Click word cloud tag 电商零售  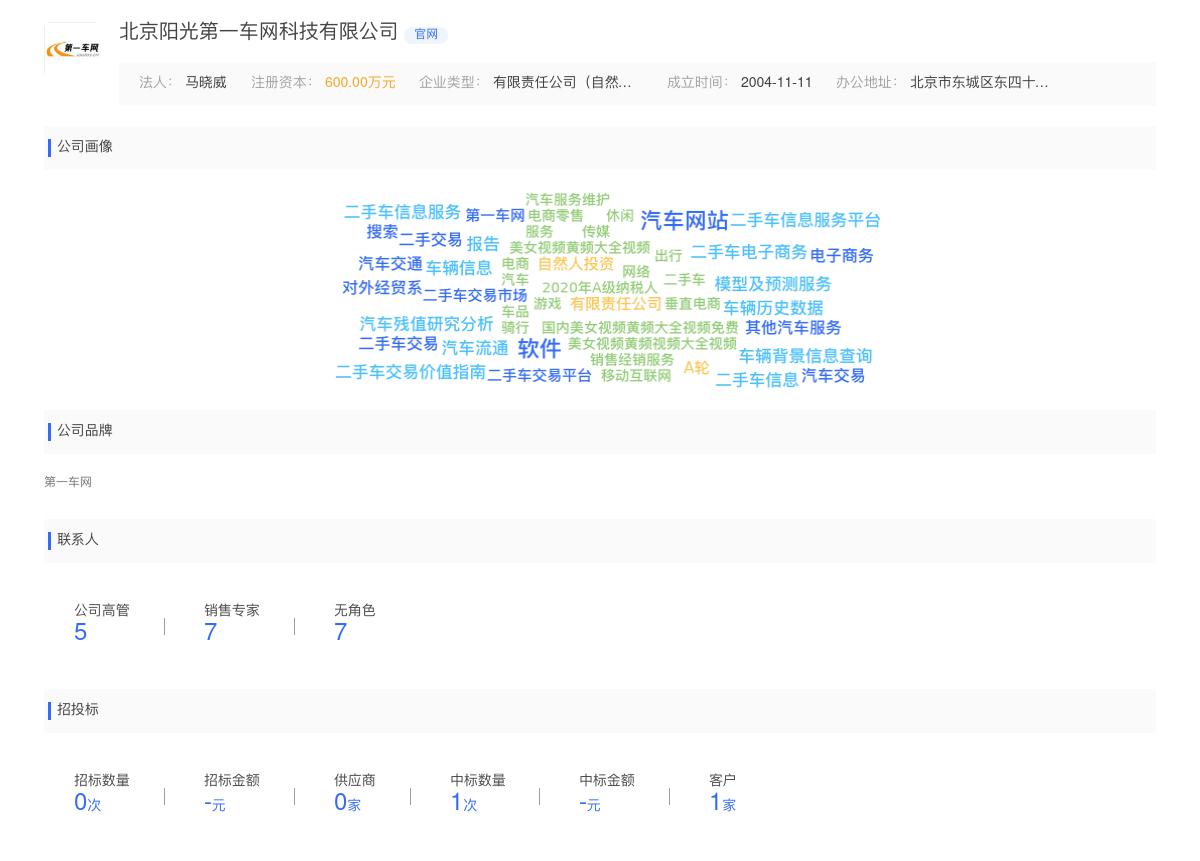555,216
